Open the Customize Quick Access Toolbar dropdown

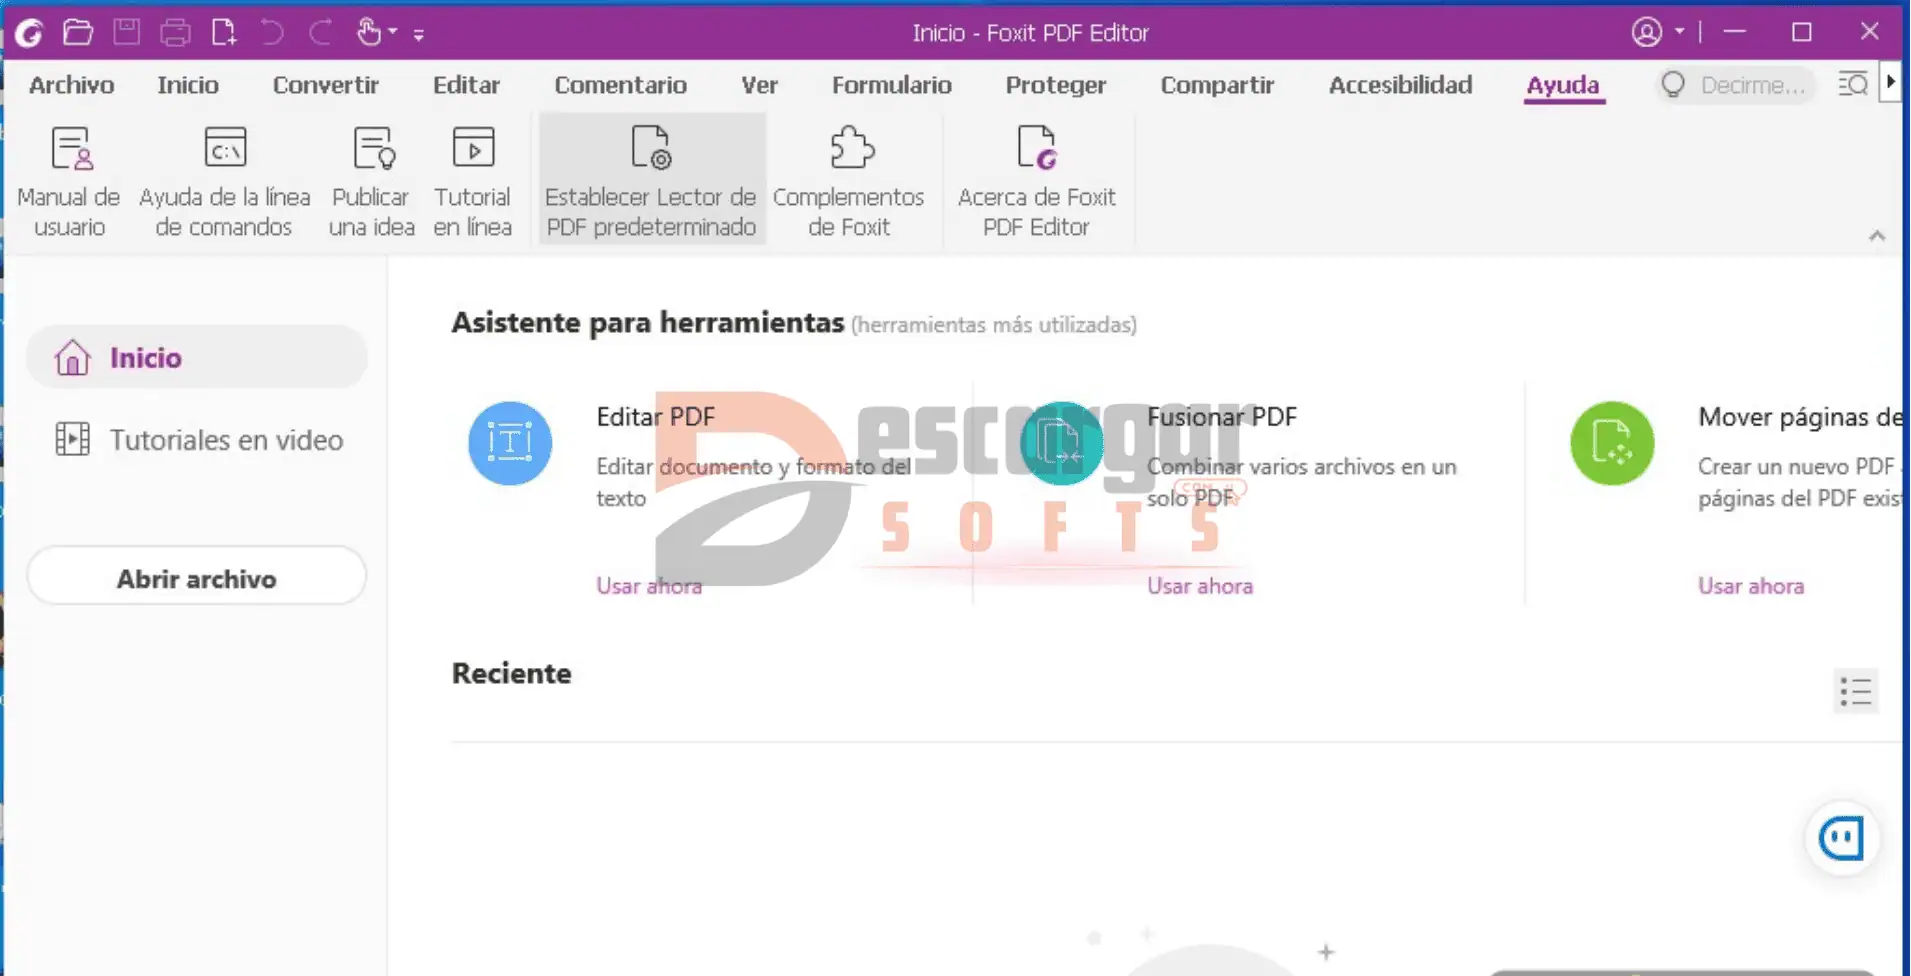[x=419, y=35]
